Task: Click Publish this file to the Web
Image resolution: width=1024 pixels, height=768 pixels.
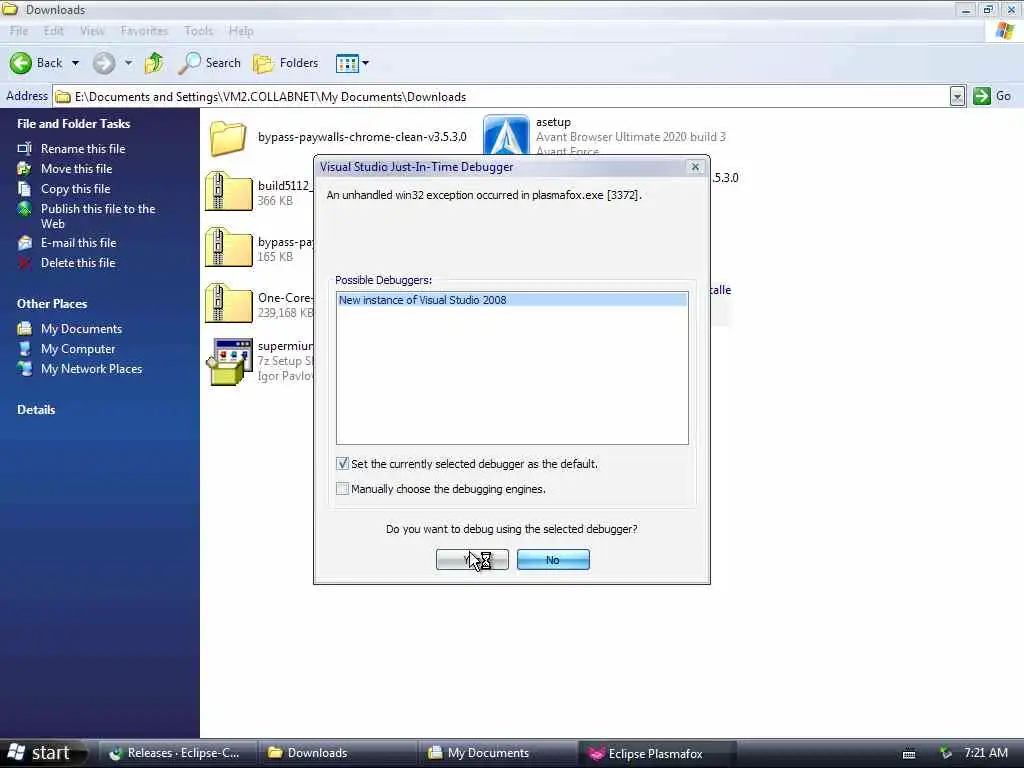Action: coord(98,216)
